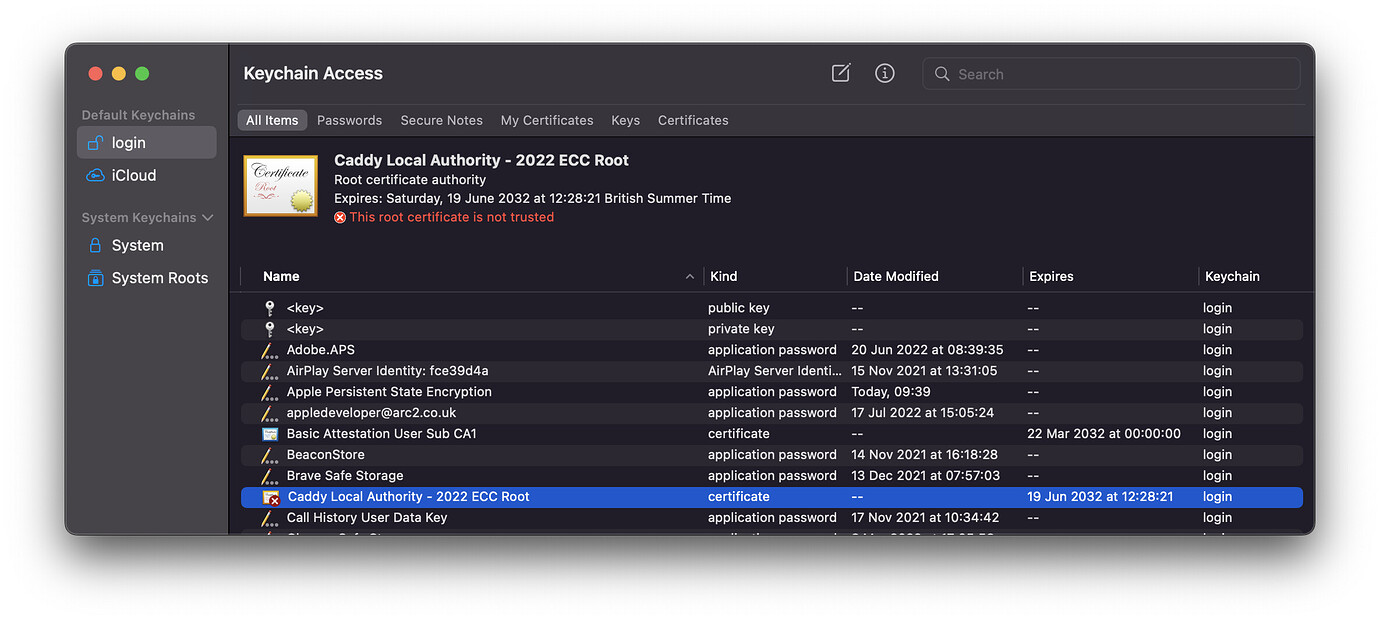Click Brave Safe Storage row icon

pyautogui.click(x=269, y=476)
